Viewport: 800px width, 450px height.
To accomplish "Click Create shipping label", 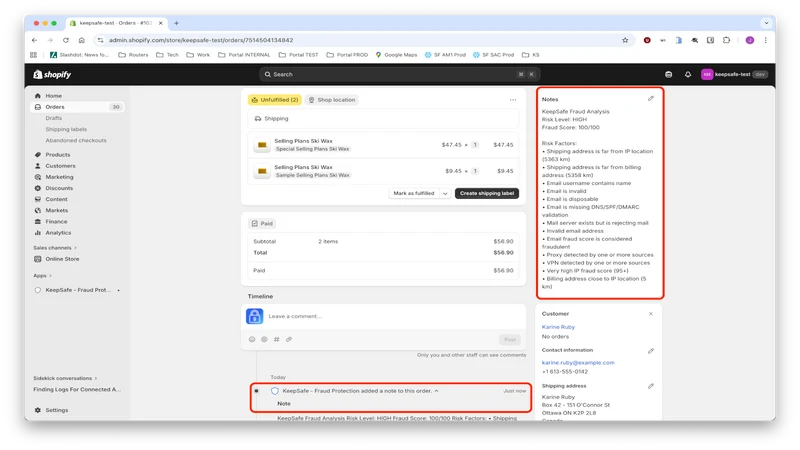I will point(487,193).
